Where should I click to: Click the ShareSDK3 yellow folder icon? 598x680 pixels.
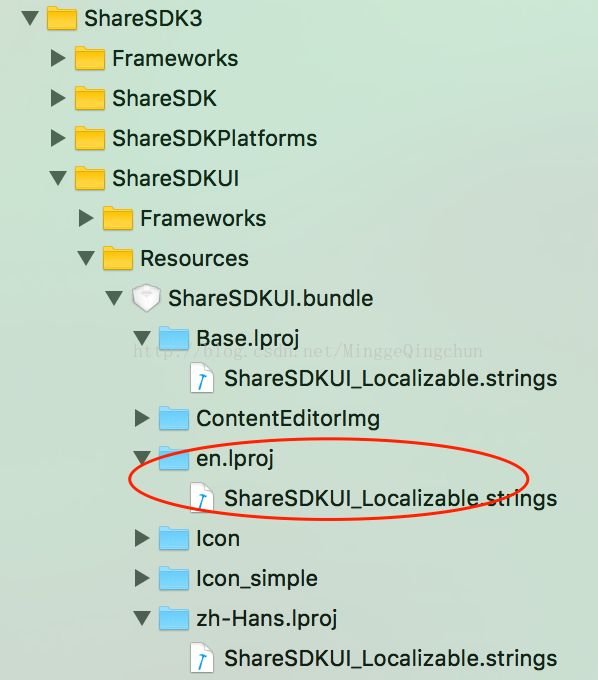point(62,18)
